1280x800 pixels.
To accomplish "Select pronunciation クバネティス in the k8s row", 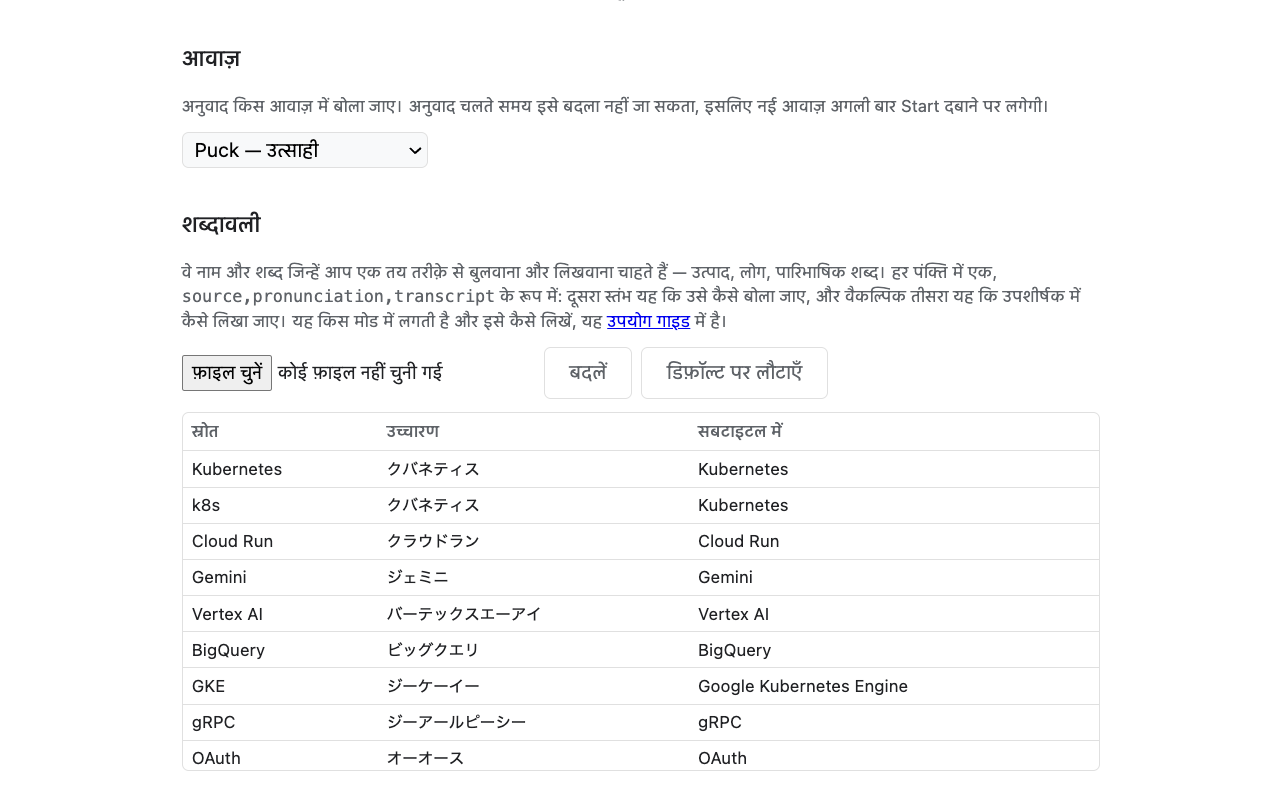I will [x=533, y=505].
